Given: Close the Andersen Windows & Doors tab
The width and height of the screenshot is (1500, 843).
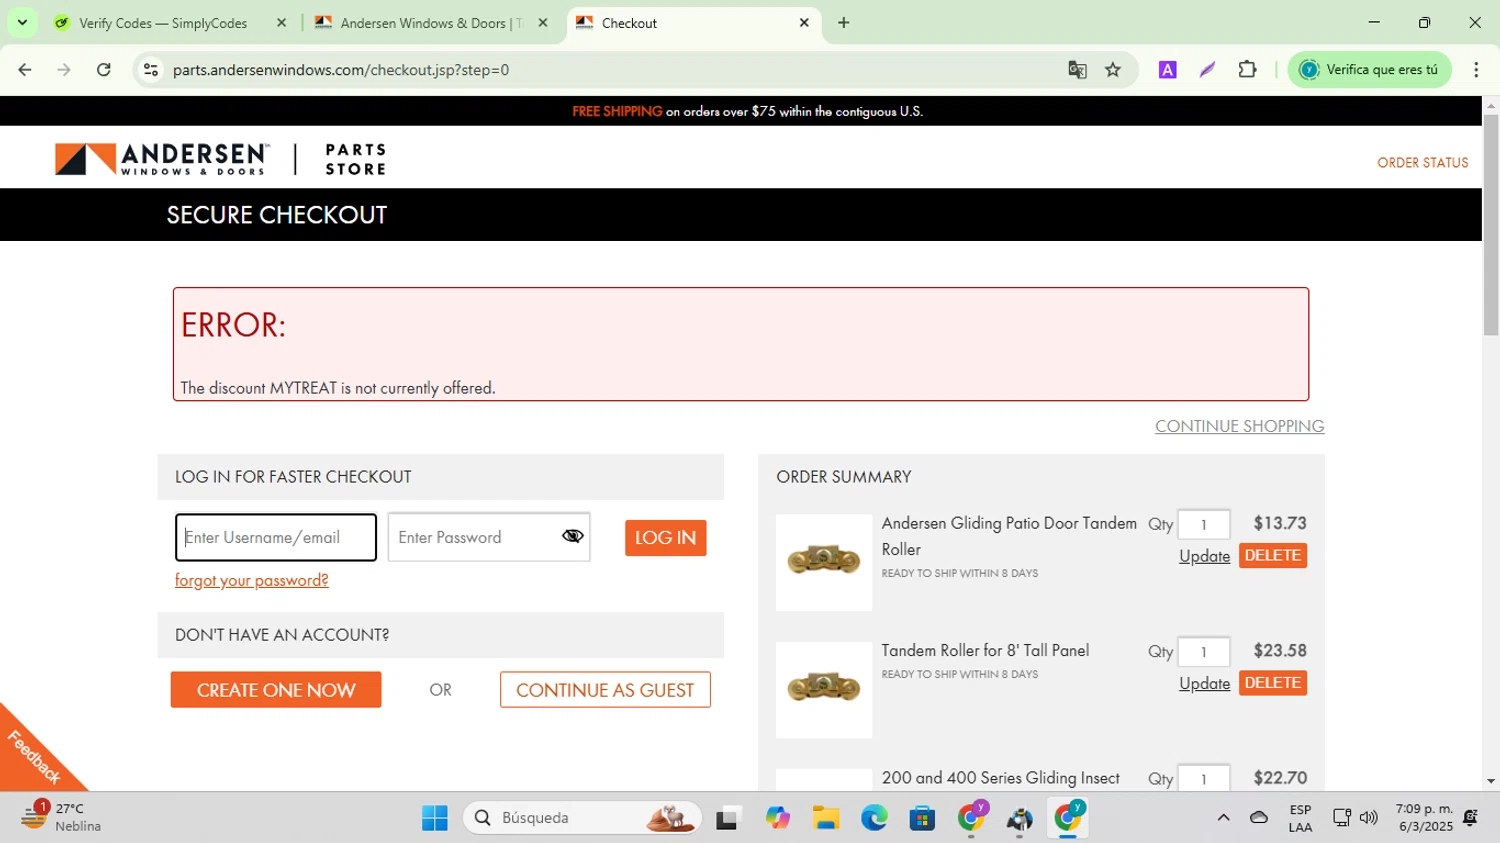Looking at the screenshot, I should (543, 23).
